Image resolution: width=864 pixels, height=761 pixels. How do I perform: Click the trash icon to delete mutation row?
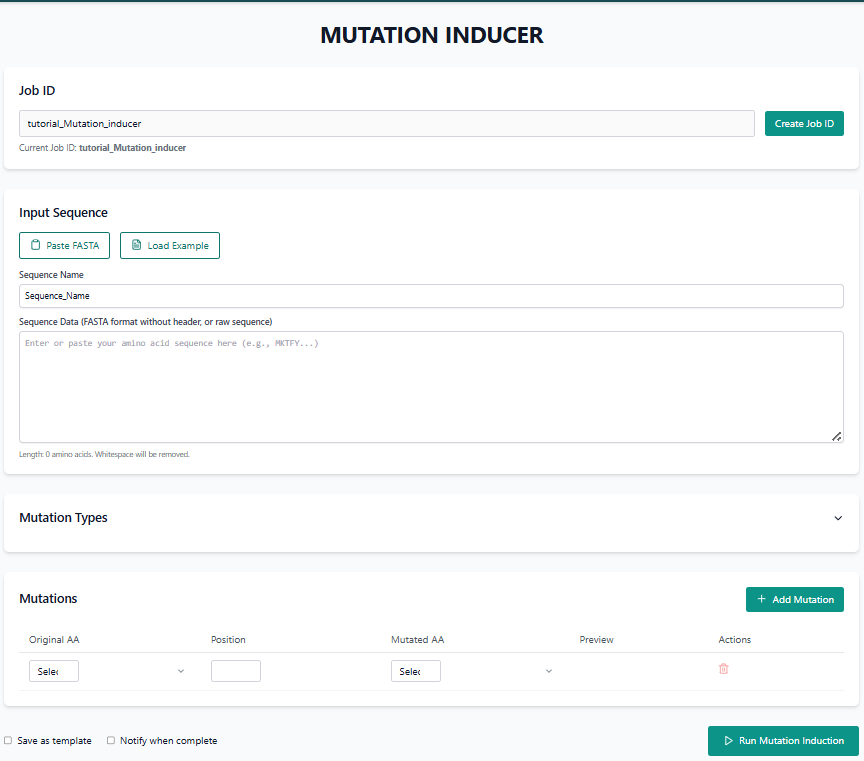(x=723, y=668)
